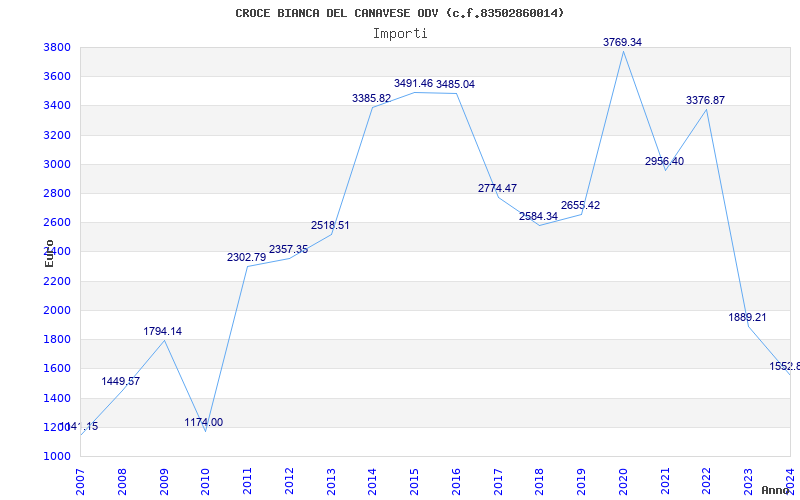This screenshot has width=800, height=500.
Task: Select the 2655.42 data label
Action: (x=581, y=206)
